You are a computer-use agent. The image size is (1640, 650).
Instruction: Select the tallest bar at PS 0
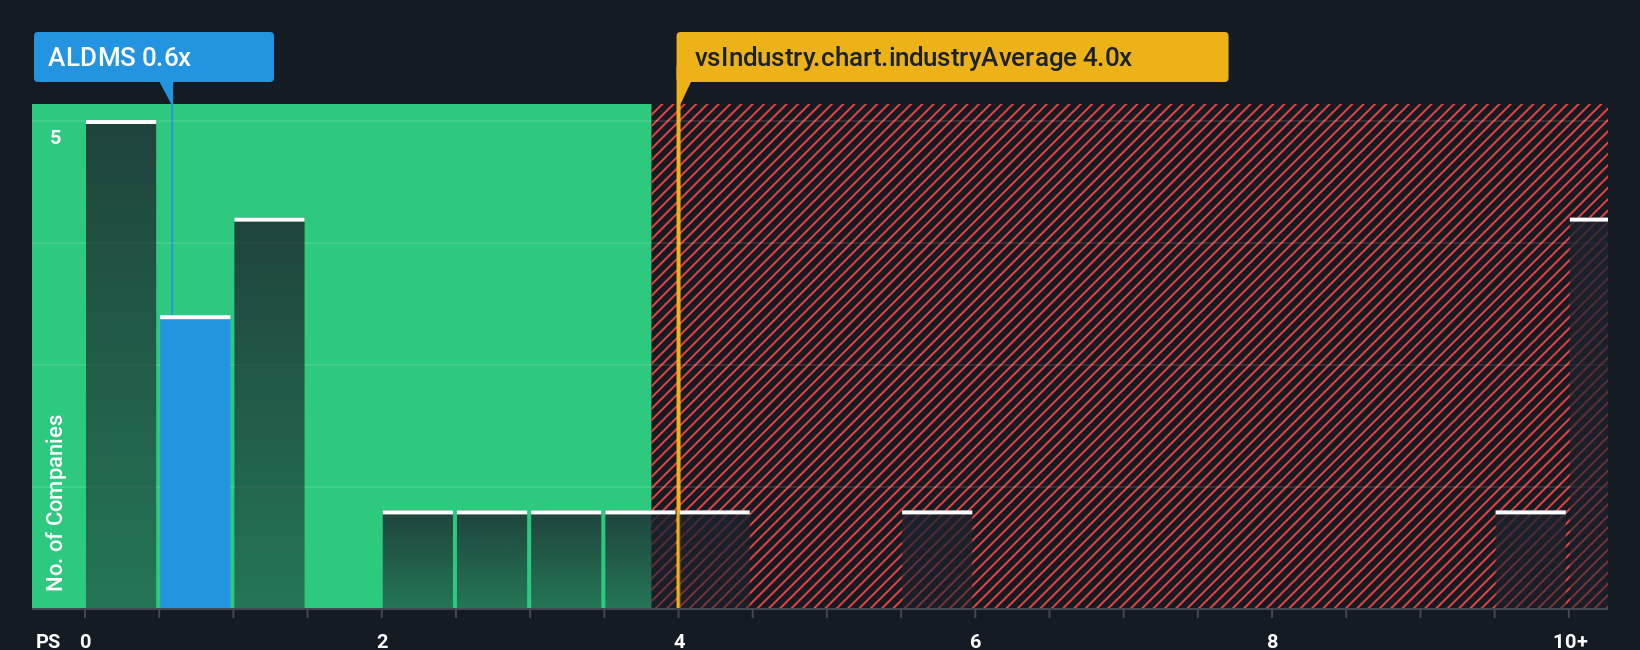[x=121, y=364]
